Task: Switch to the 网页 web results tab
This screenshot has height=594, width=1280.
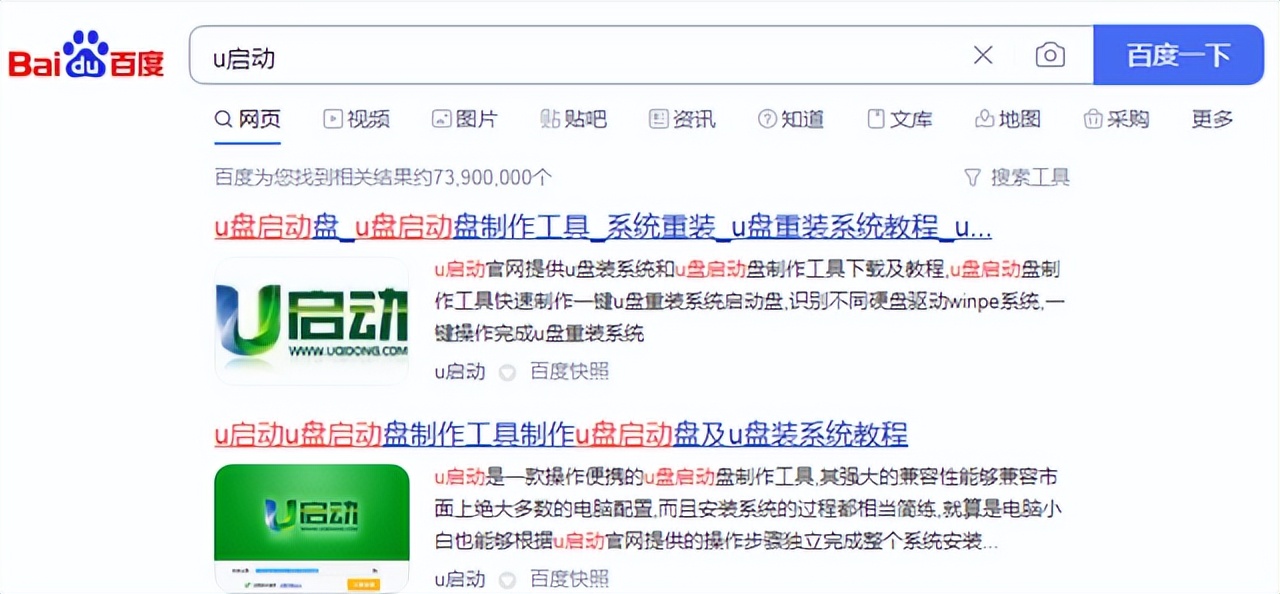Action: pyautogui.click(x=247, y=118)
